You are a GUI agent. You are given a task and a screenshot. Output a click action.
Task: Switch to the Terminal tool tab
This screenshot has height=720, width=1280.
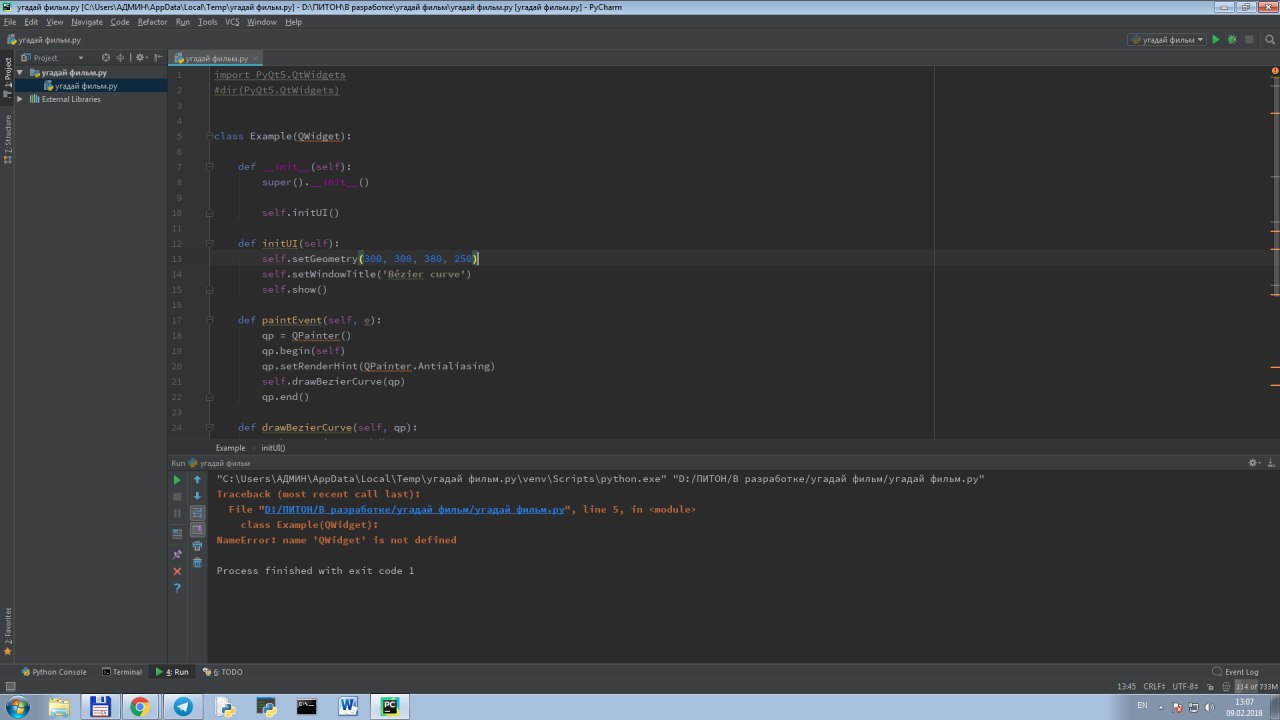(x=121, y=672)
